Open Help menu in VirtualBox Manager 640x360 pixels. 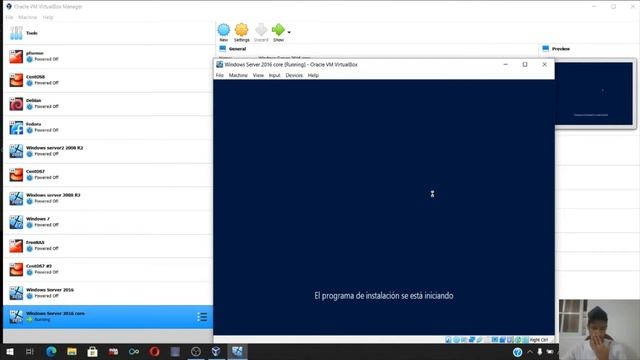click(48, 18)
